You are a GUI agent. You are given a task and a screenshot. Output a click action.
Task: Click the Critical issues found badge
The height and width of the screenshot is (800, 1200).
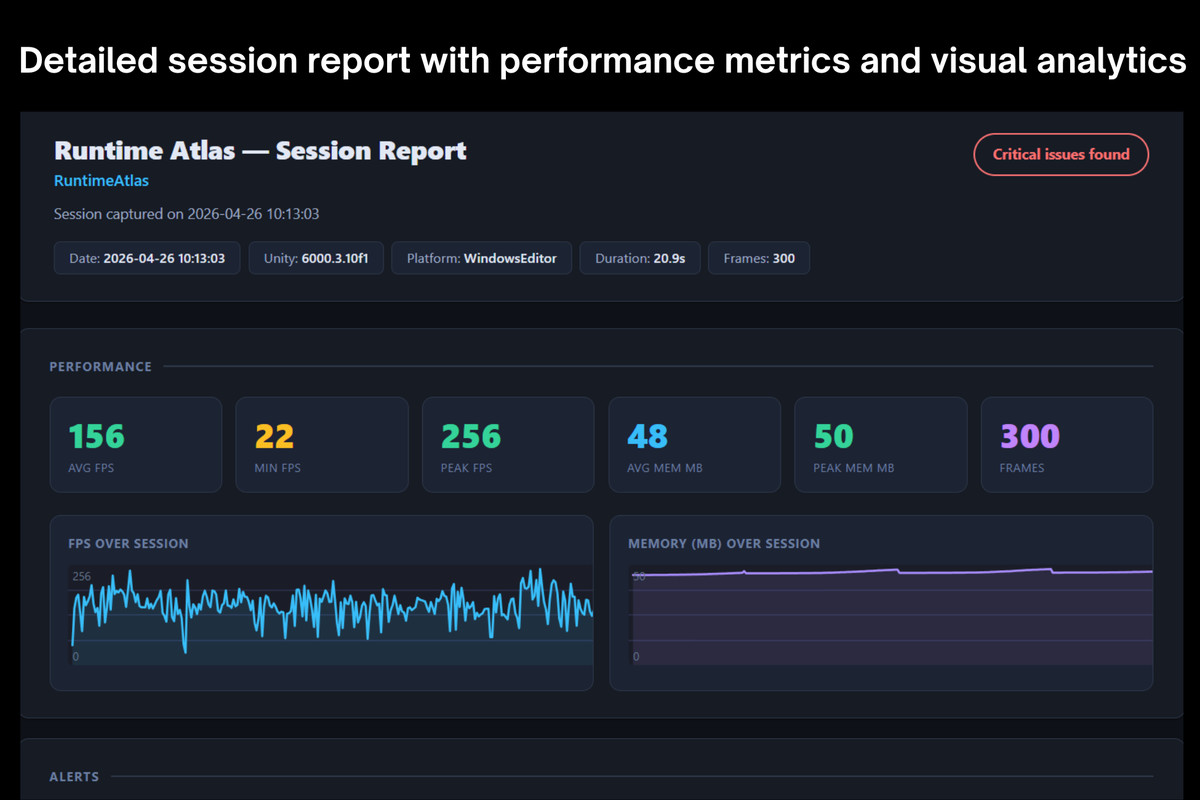pyautogui.click(x=1061, y=154)
